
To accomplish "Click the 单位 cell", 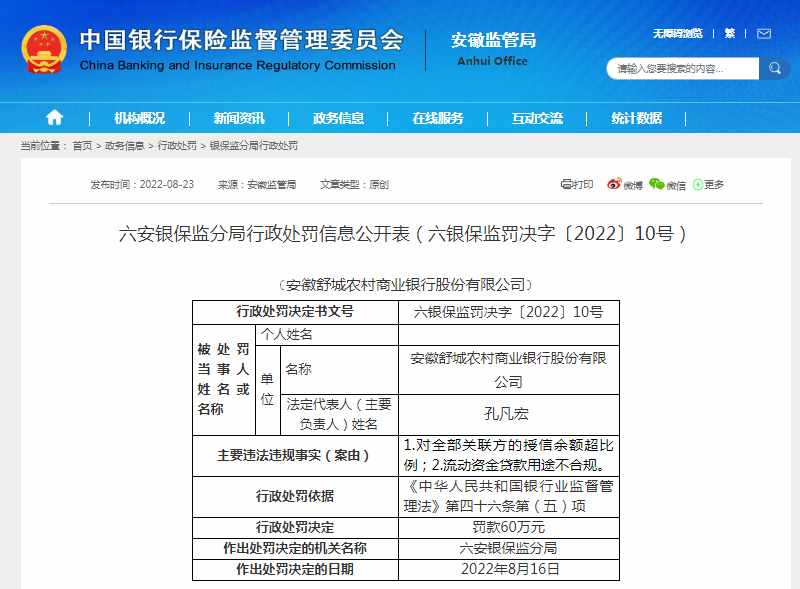I will (268, 390).
